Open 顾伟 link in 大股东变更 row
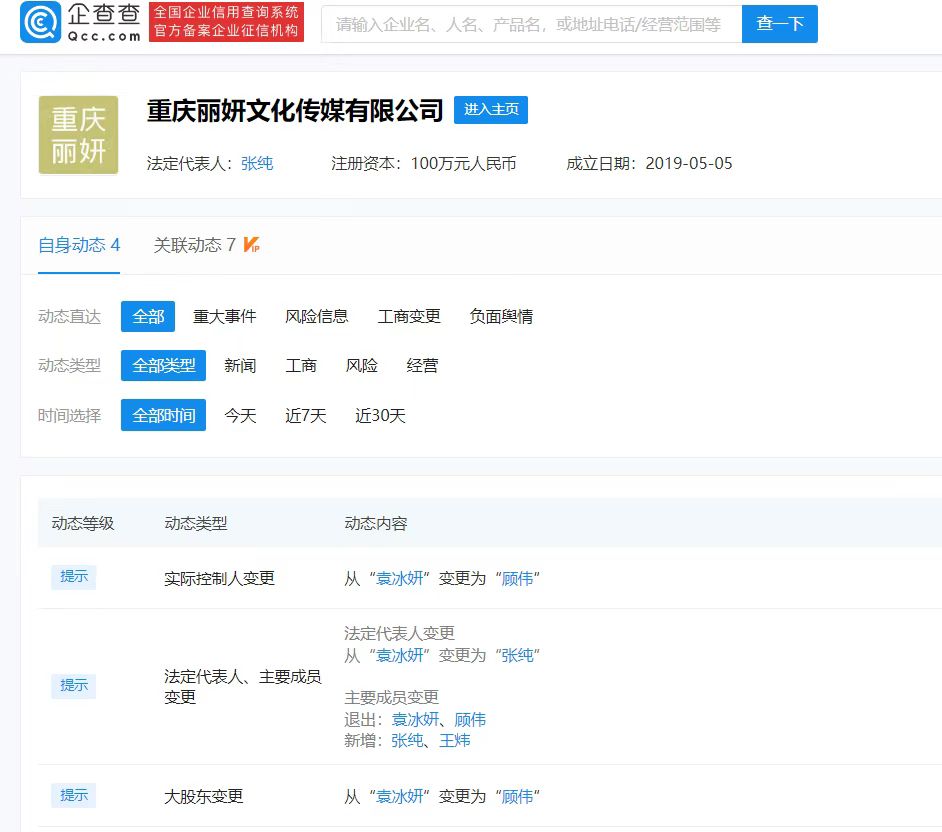 point(517,797)
